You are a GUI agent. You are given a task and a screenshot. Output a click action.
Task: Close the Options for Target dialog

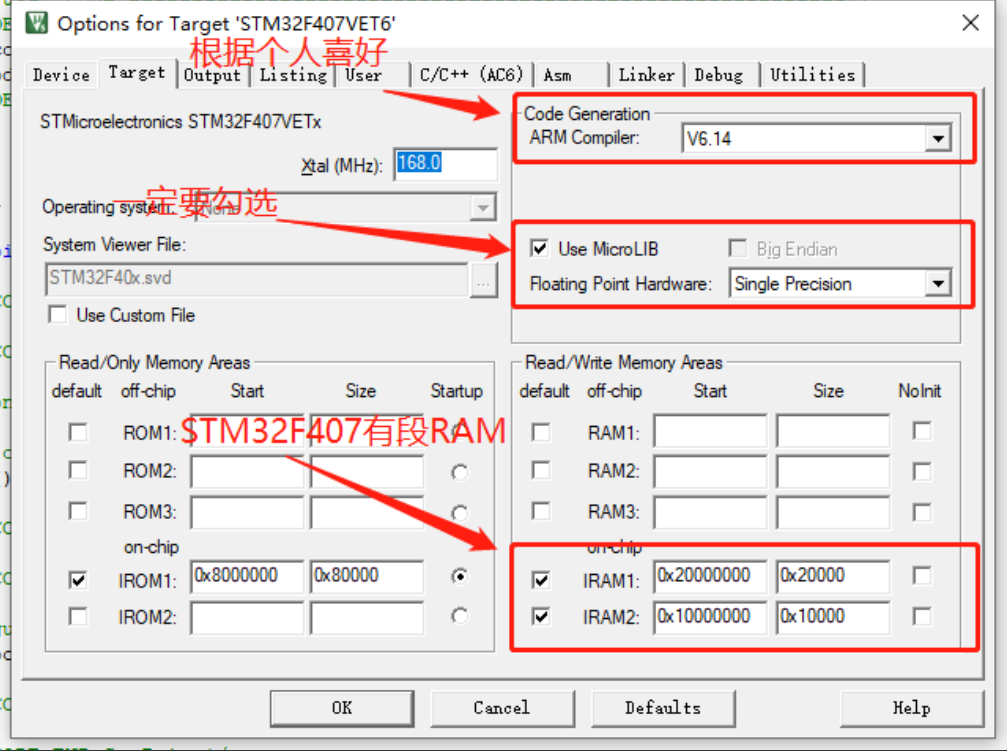point(970,23)
